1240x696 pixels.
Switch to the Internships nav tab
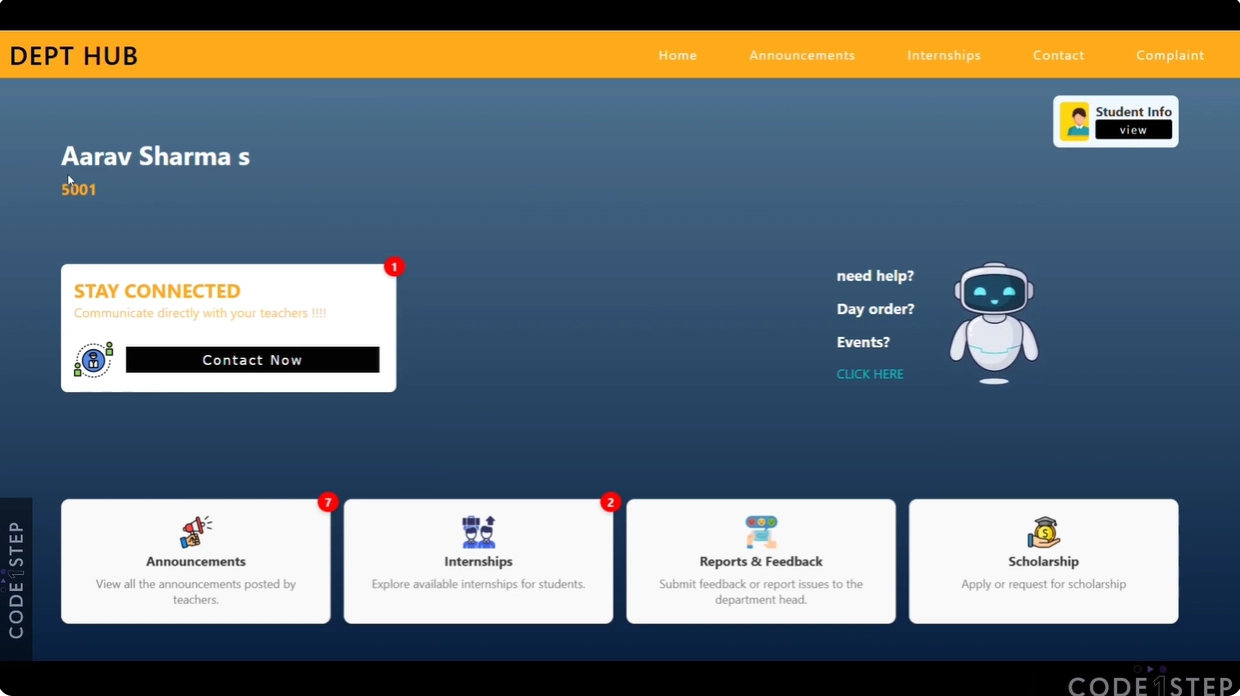(943, 55)
